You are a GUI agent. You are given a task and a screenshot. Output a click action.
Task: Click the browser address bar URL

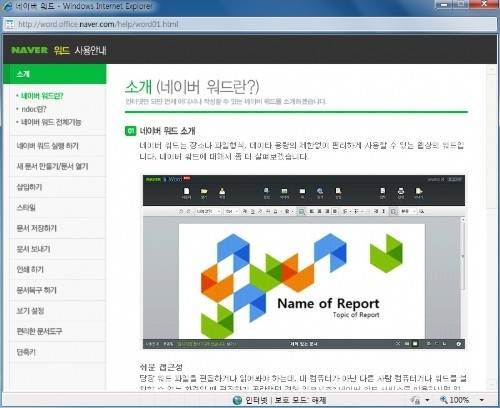(98, 24)
